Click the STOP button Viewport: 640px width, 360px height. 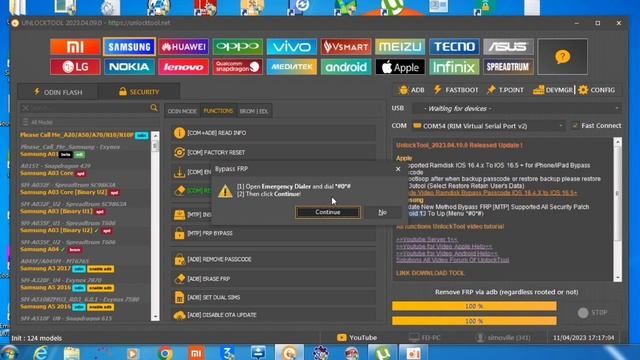click(x=592, y=313)
